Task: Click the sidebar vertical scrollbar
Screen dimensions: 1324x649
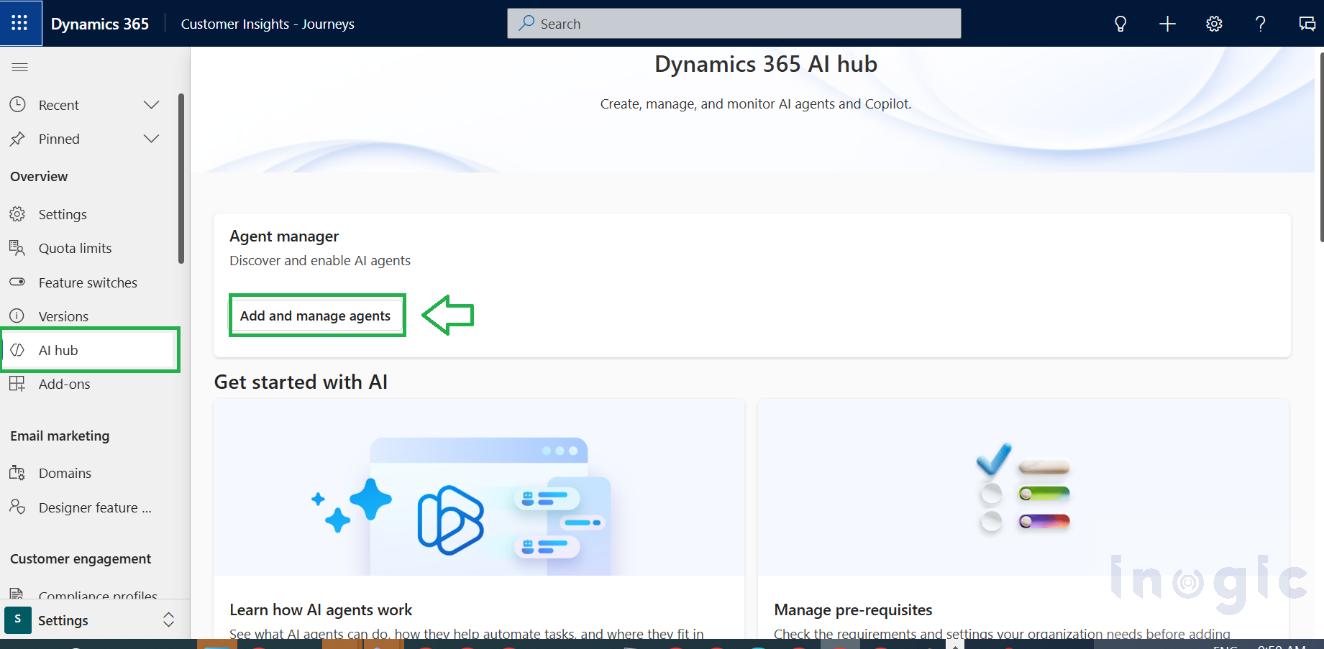Action: [181, 178]
